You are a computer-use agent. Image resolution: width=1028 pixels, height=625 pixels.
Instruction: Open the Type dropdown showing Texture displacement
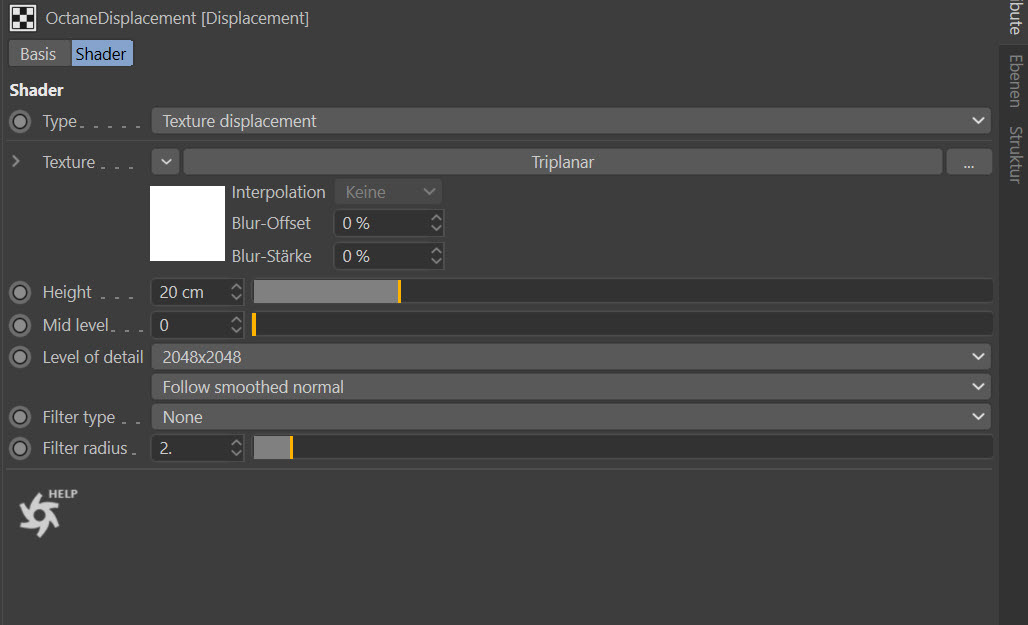coord(571,121)
